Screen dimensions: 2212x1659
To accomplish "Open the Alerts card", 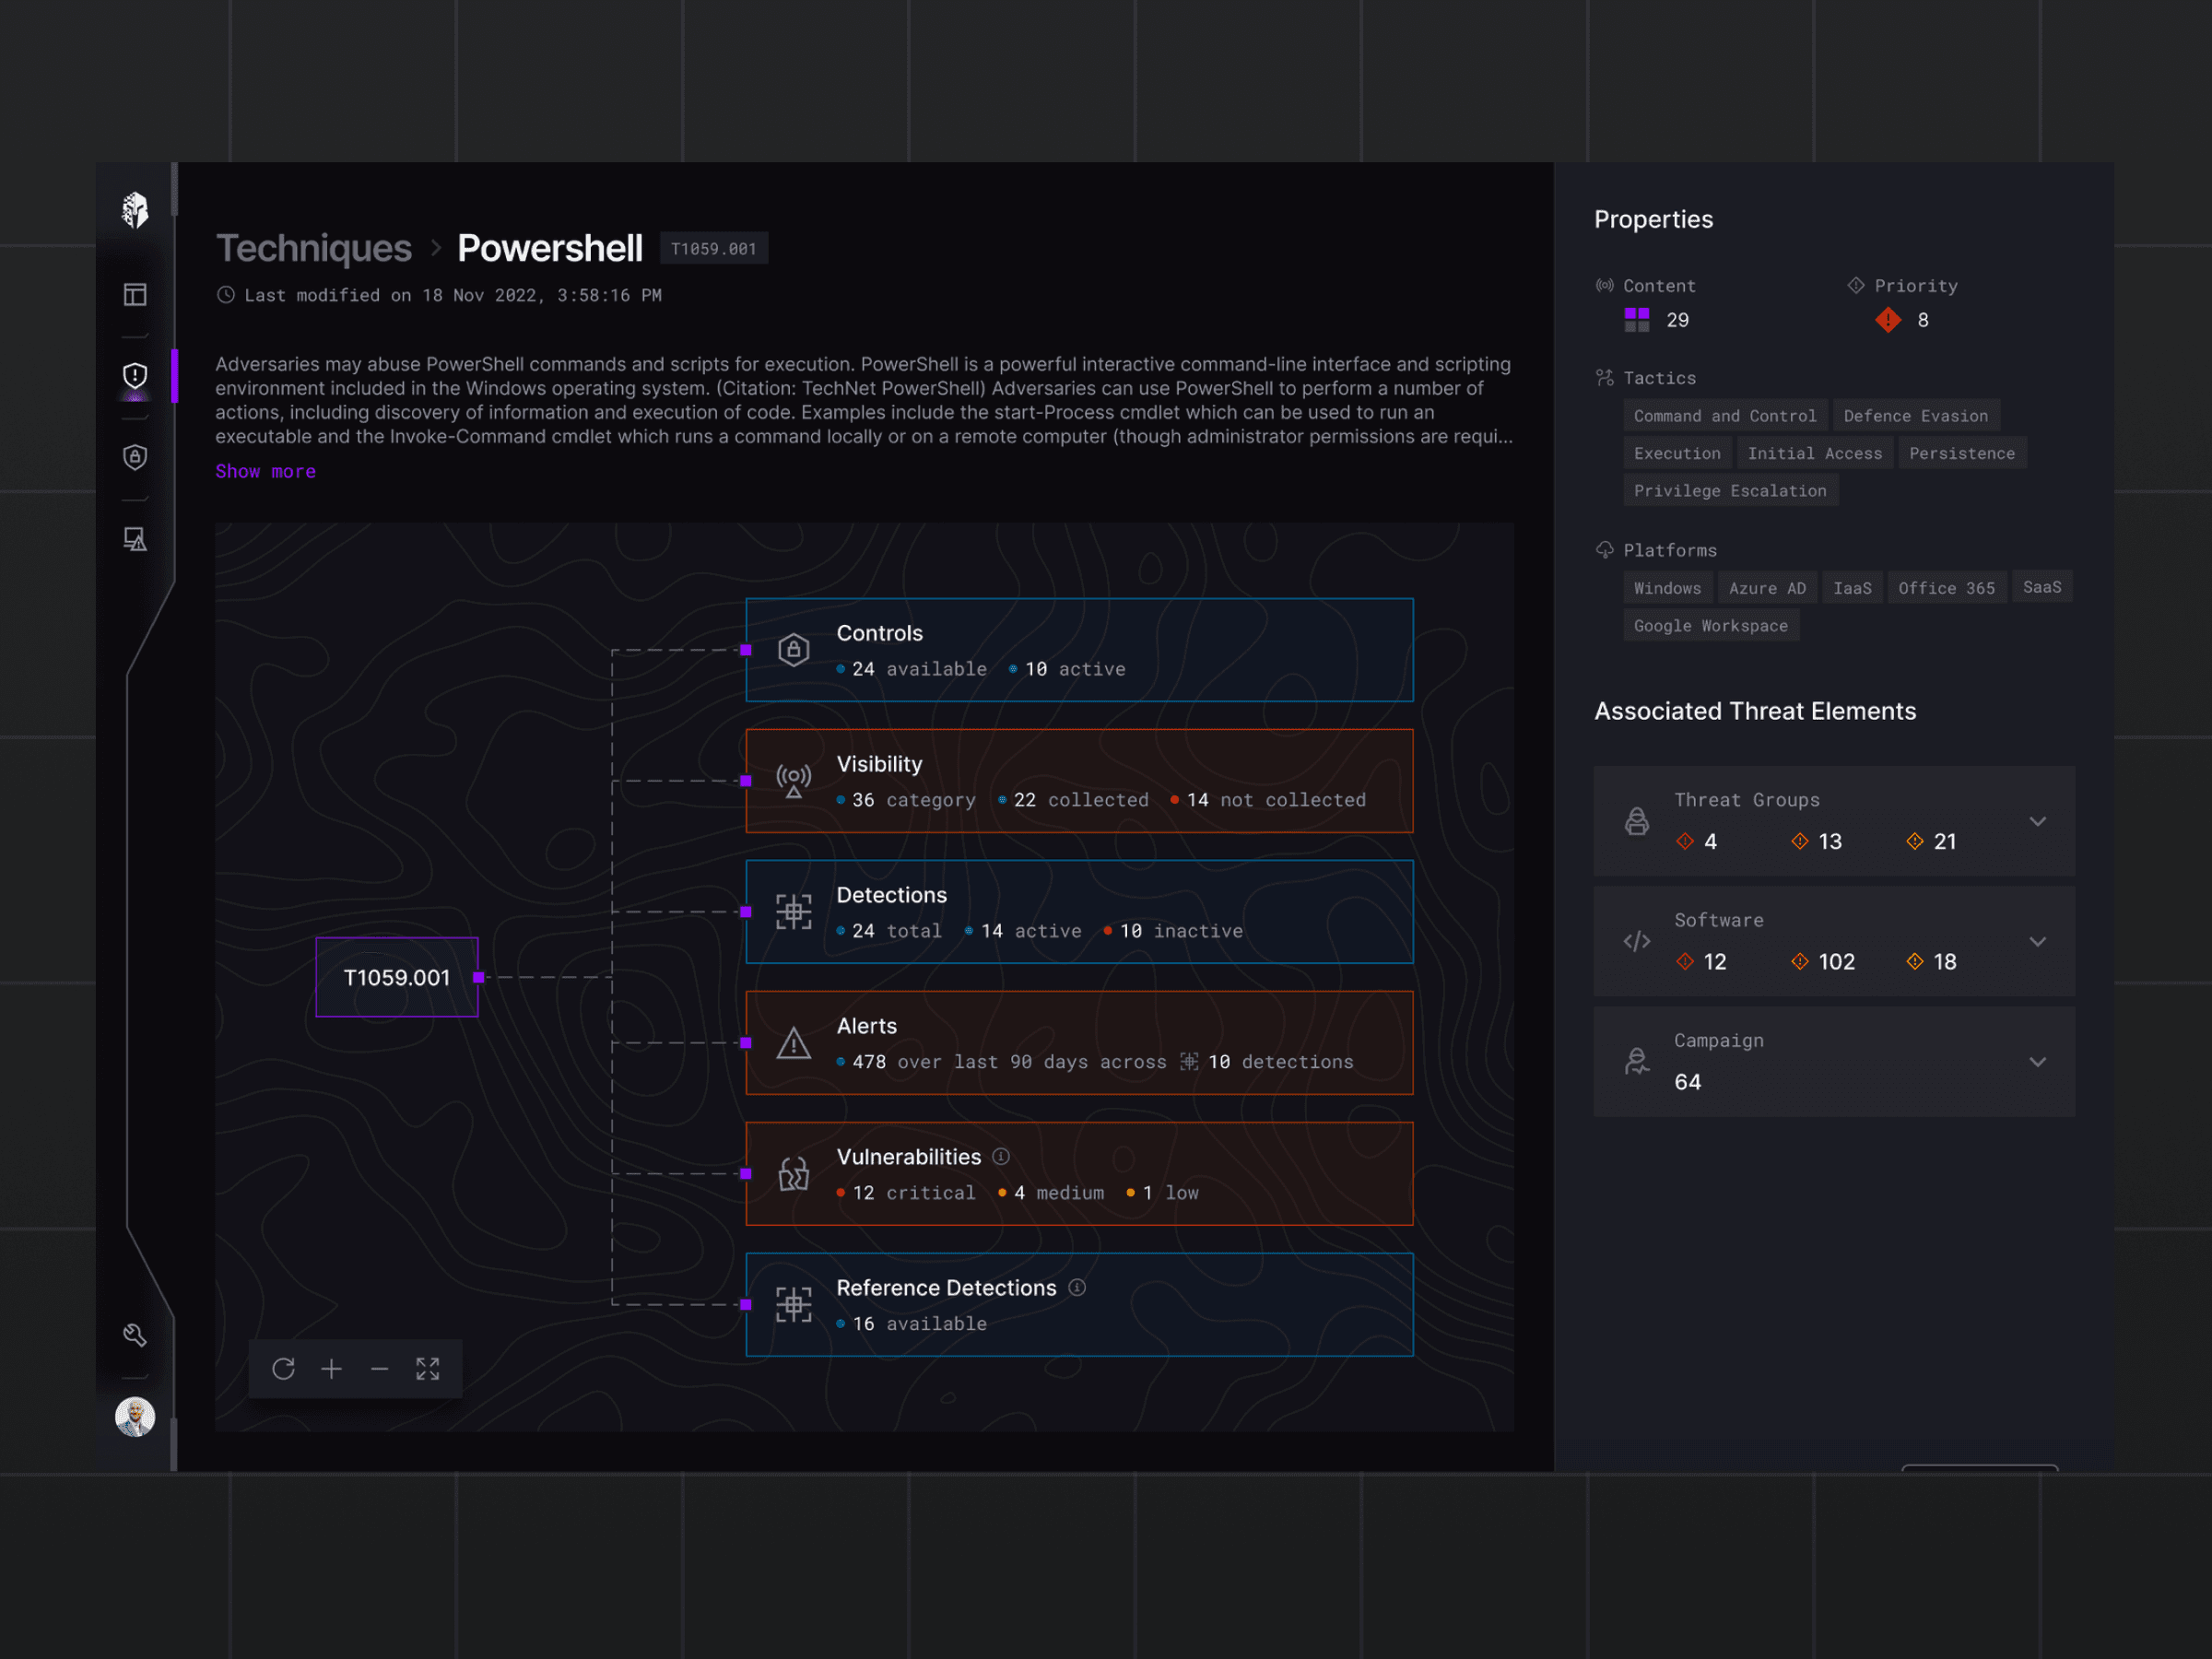I will 1080,1043.
